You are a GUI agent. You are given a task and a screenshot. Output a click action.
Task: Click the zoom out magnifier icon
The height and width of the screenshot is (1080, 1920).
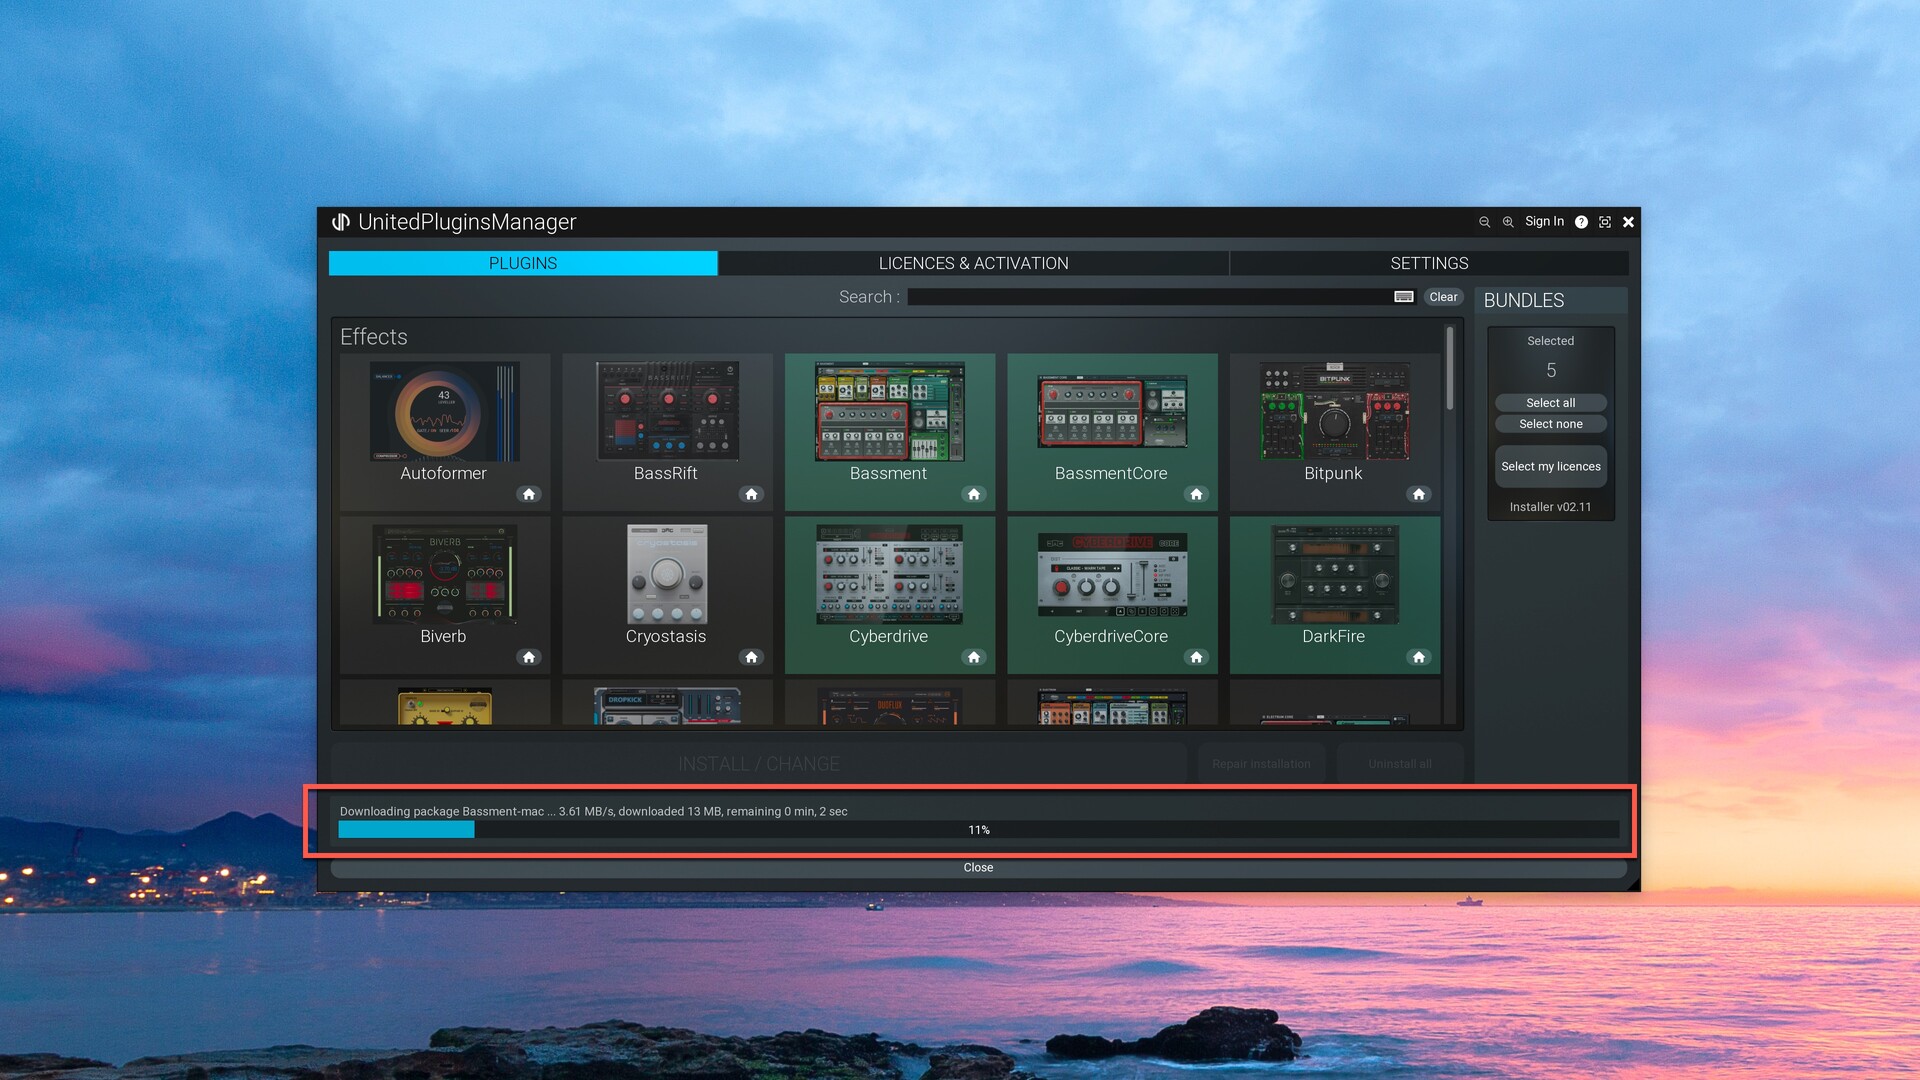tap(1484, 222)
